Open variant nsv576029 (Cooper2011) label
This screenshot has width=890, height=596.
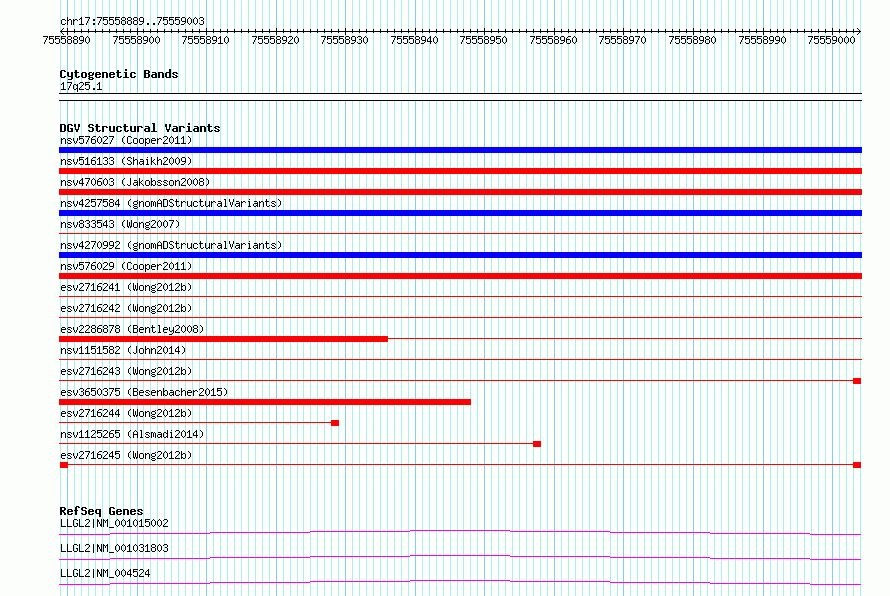coord(126,266)
